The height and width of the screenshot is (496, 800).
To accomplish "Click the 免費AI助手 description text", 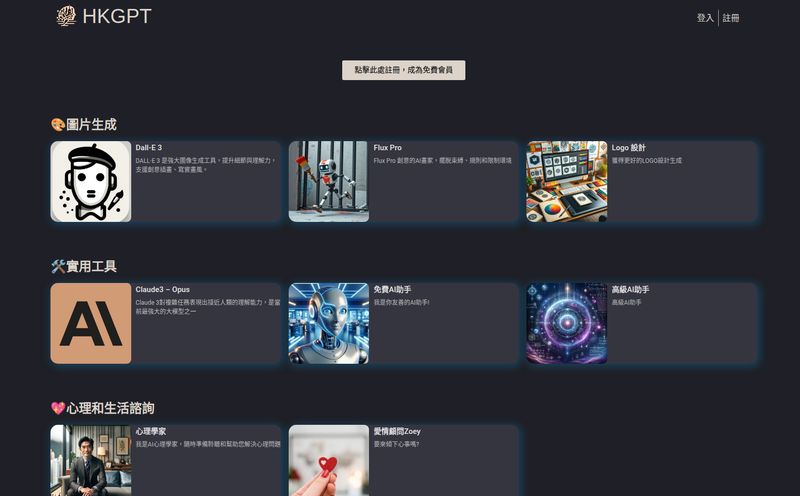I will click(x=402, y=302).
